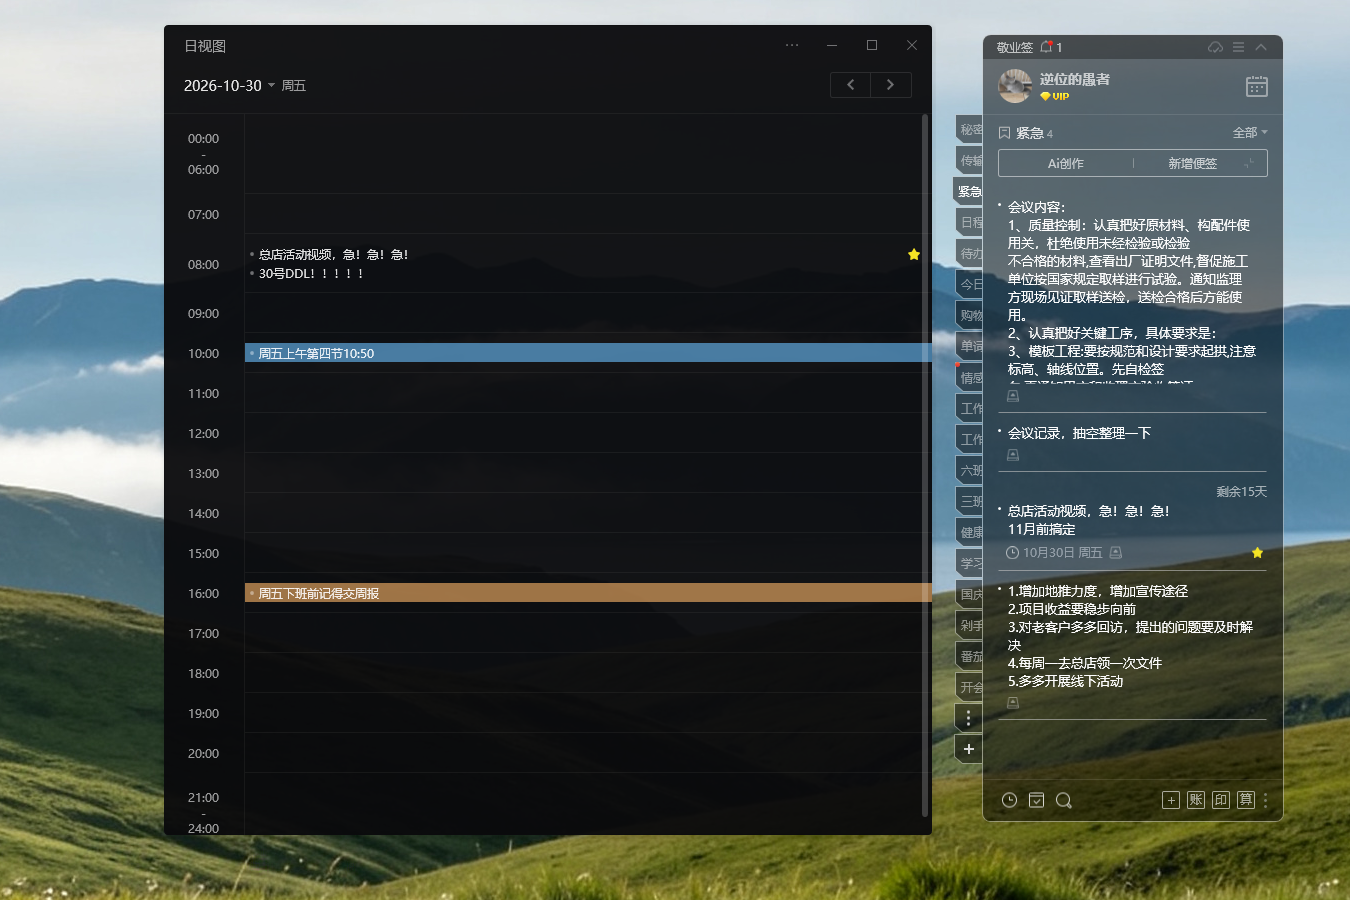Open the completed-tasks icon in bottom toolbar
The image size is (1350, 900).
tap(1036, 800)
